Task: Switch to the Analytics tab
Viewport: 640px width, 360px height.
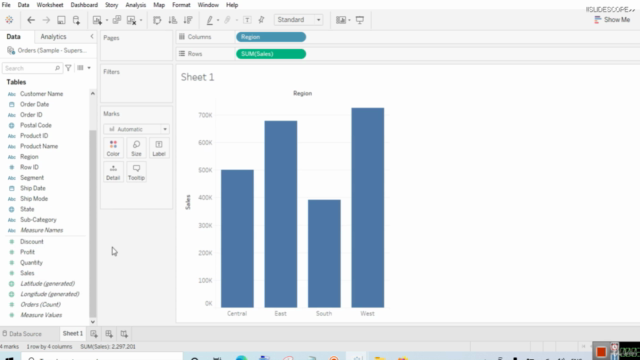Action: [53, 37]
